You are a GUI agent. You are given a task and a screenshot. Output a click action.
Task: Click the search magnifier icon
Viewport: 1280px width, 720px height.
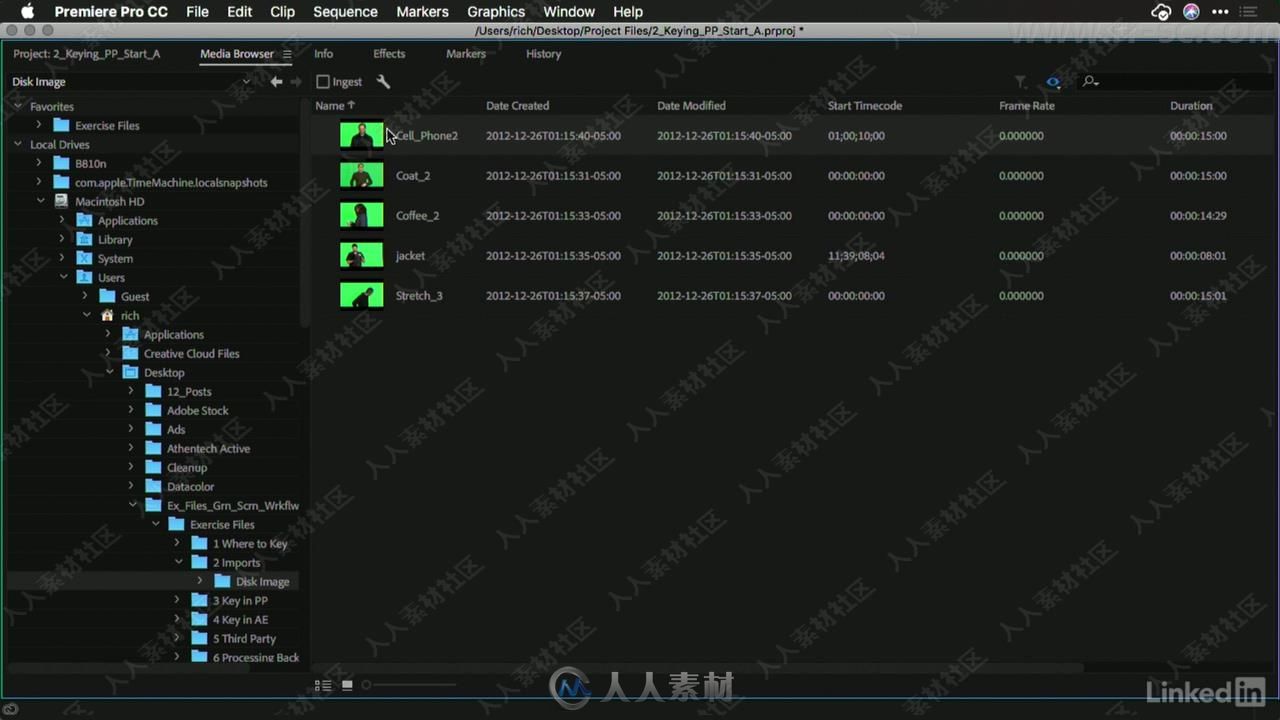1090,82
